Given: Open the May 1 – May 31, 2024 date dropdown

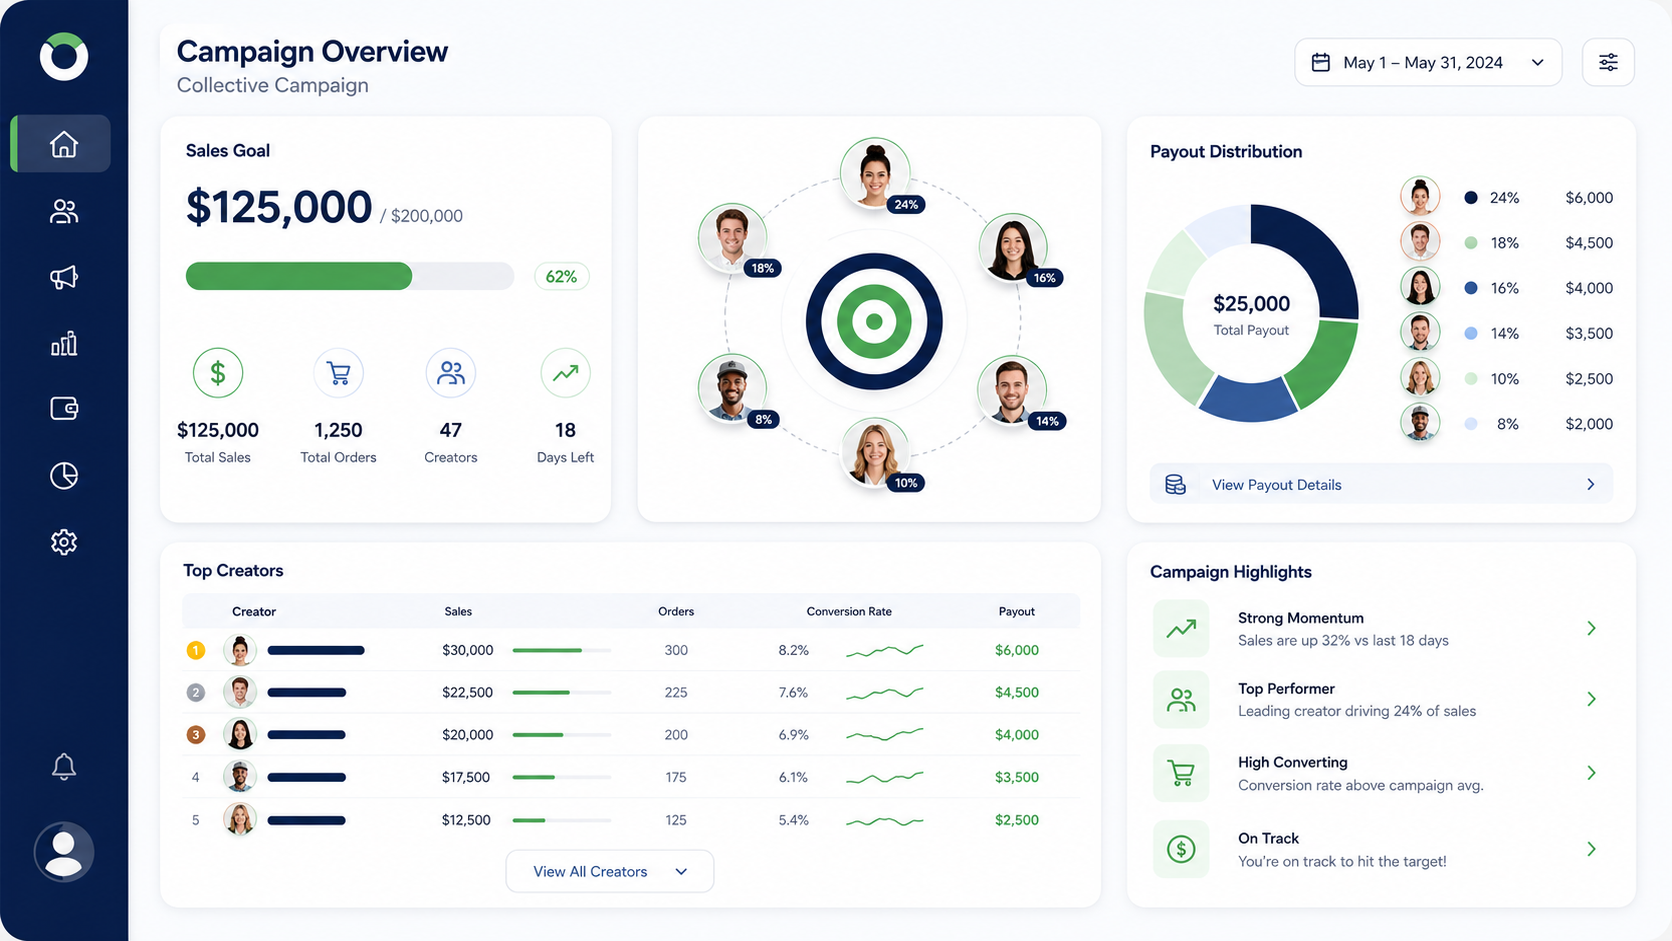Looking at the screenshot, I should (1428, 62).
